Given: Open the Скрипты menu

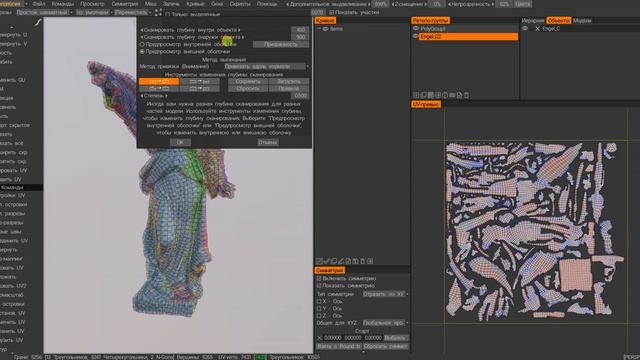Looking at the screenshot, I should (240, 4).
